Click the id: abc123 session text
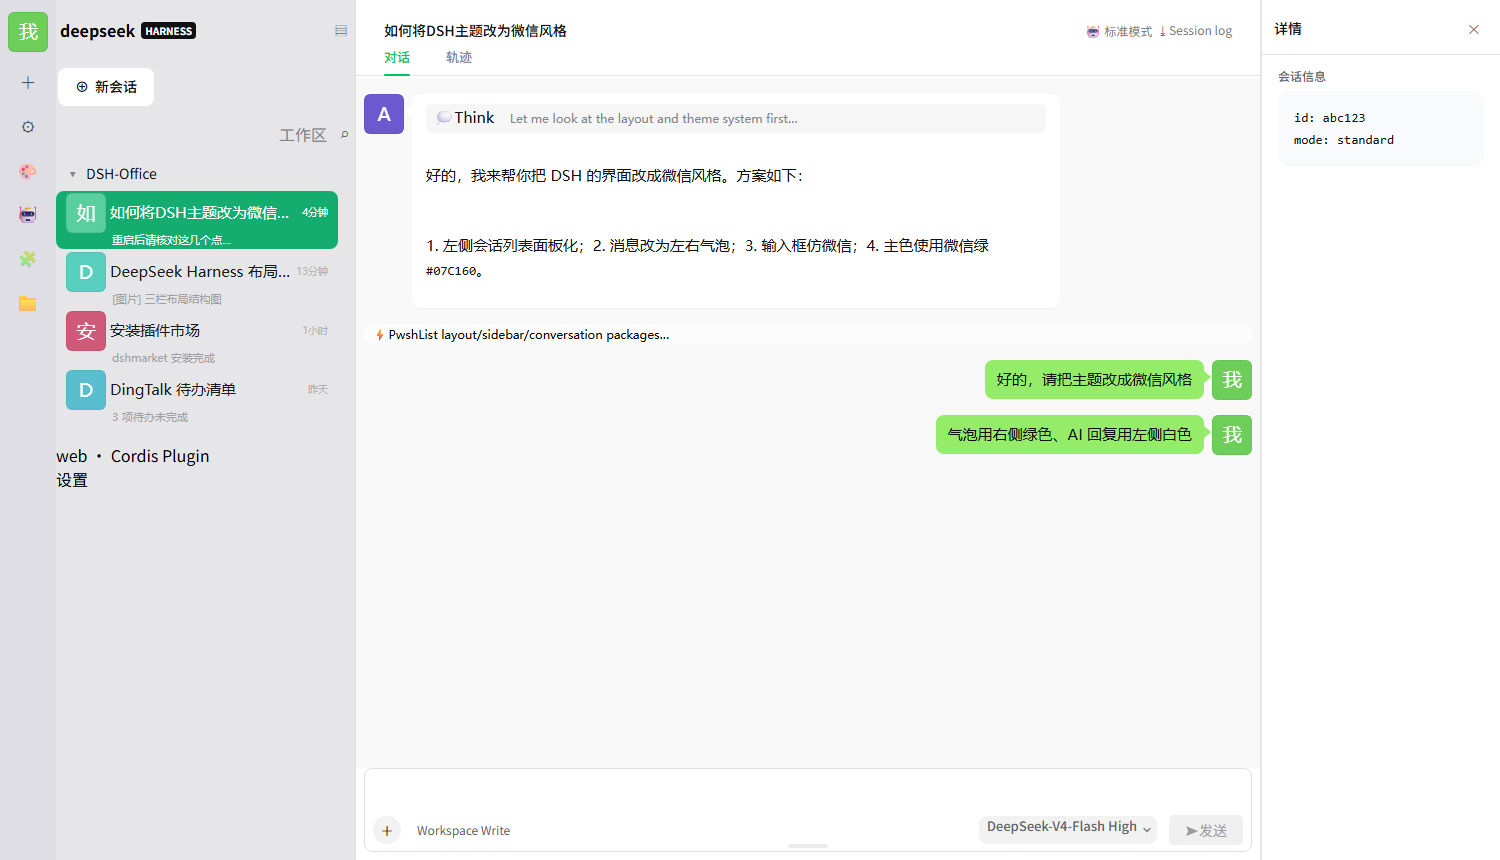1500x860 pixels. coord(1329,118)
